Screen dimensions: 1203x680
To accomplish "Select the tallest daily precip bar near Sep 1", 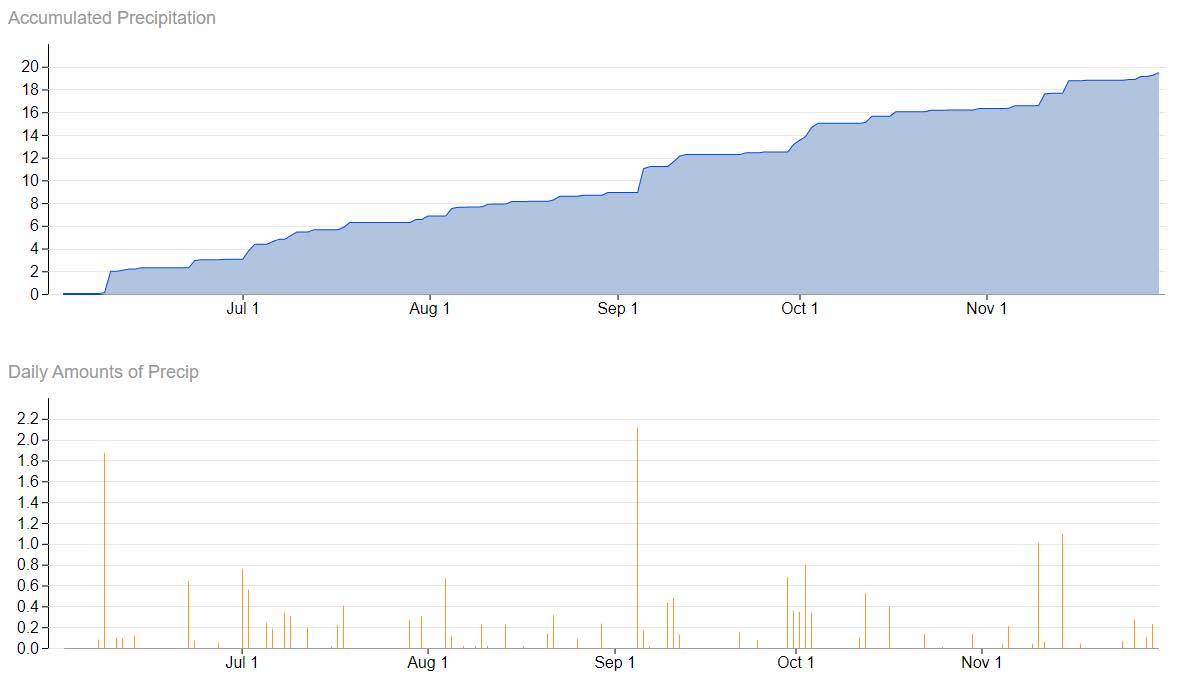I will click(x=637, y=538).
